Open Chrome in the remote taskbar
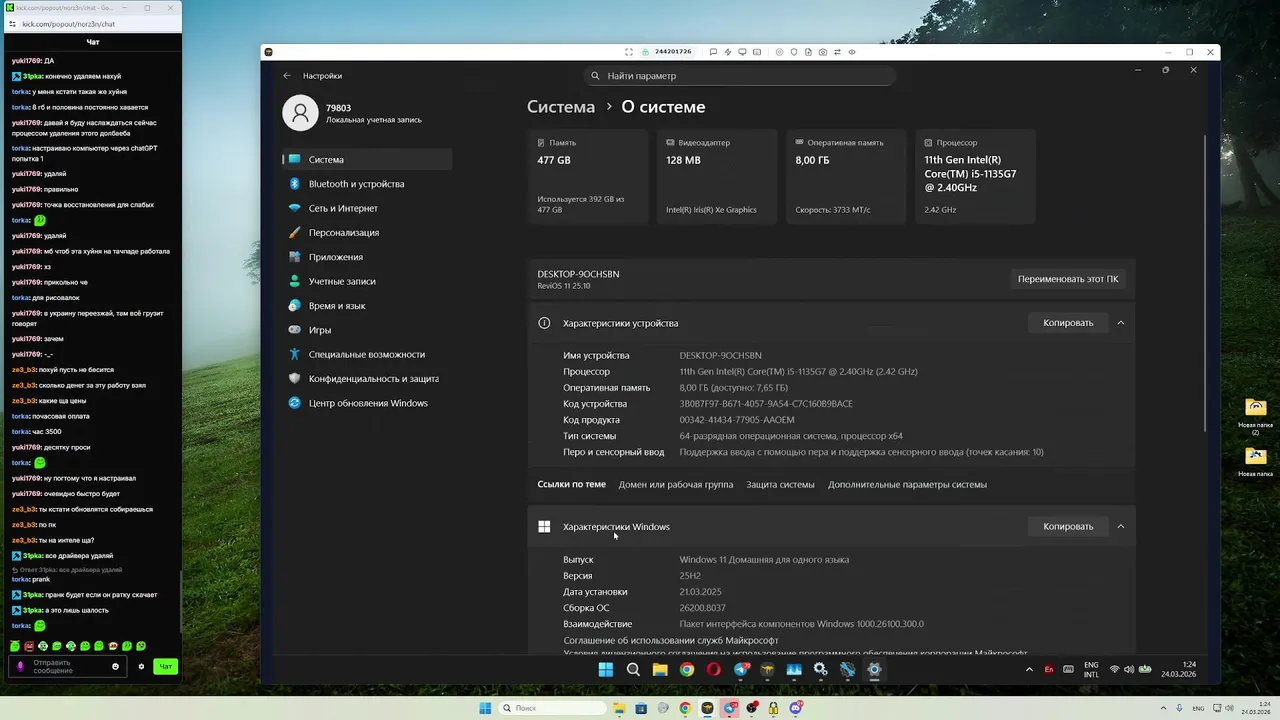Image resolution: width=1280 pixels, height=720 pixels. 687,670
